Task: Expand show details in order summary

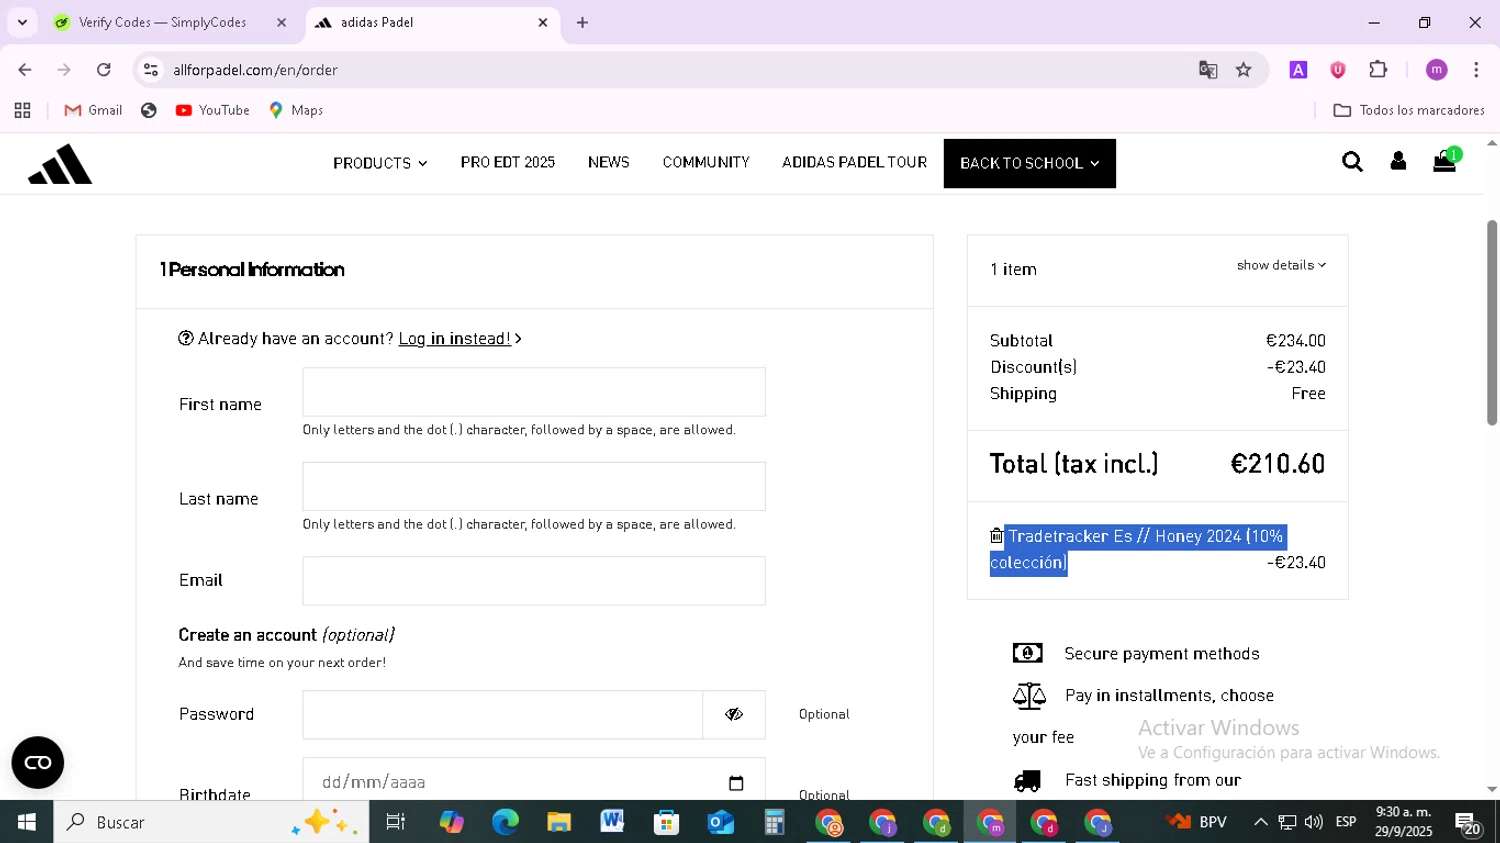Action: (x=1281, y=265)
